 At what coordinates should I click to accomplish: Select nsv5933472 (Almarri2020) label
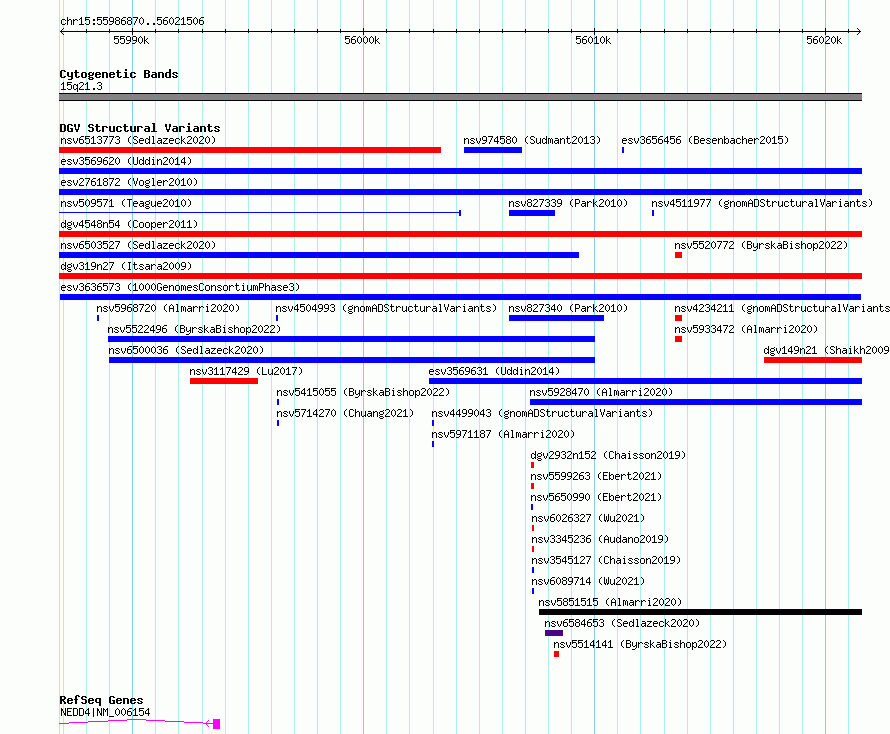[746, 329]
